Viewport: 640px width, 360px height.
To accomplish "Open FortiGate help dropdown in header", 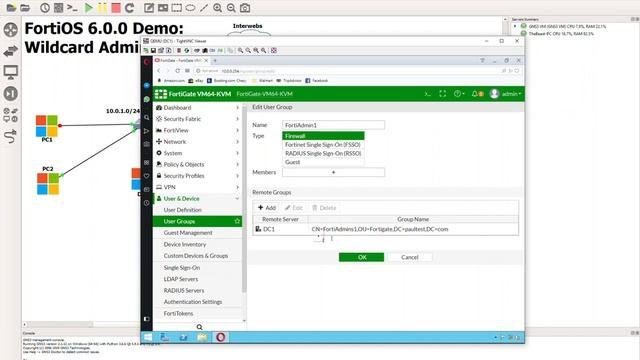I will [459, 94].
